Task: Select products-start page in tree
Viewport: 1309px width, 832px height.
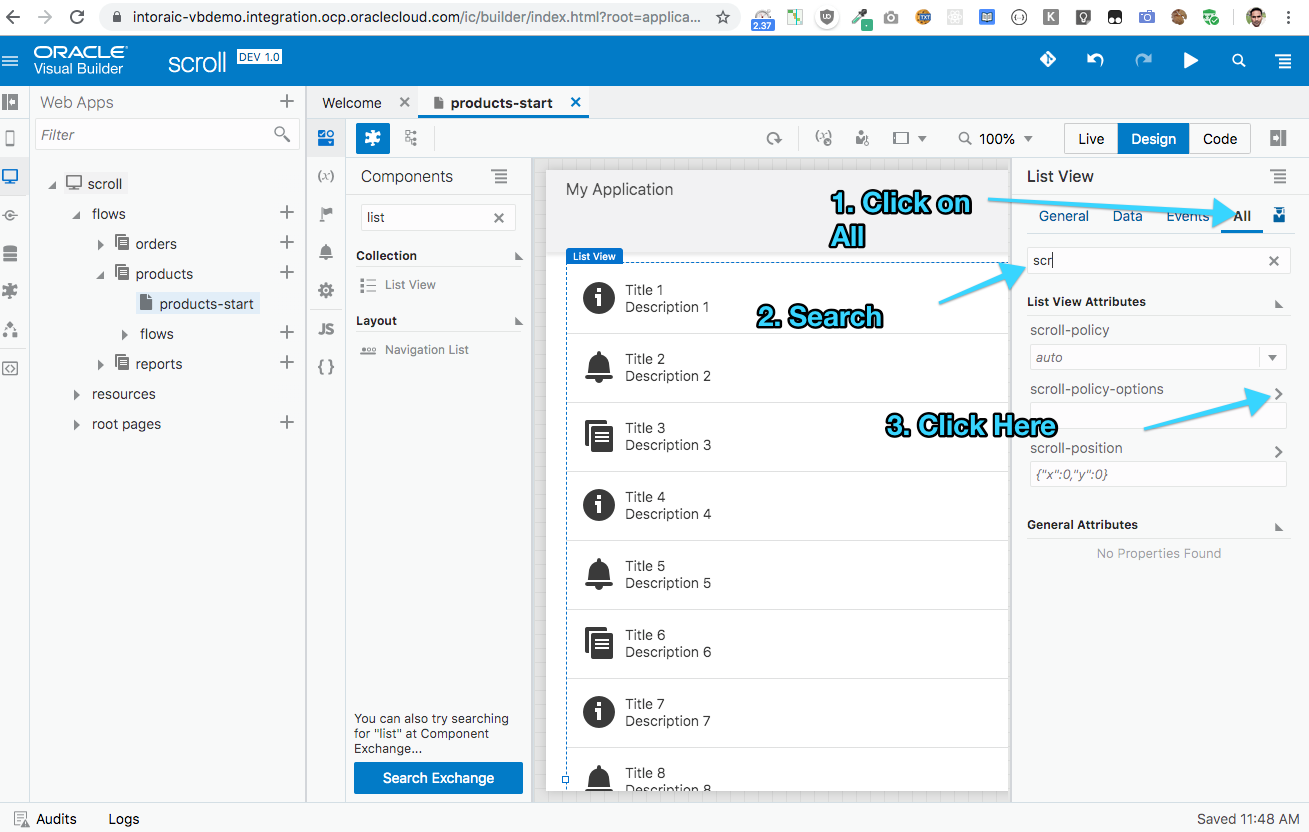Action: coord(197,303)
